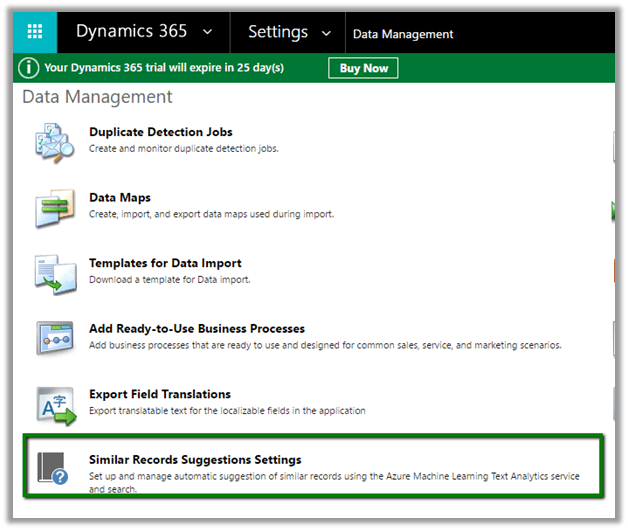
Task: Expand the Dynamics 365 dropdown chevron
Action: point(207,32)
